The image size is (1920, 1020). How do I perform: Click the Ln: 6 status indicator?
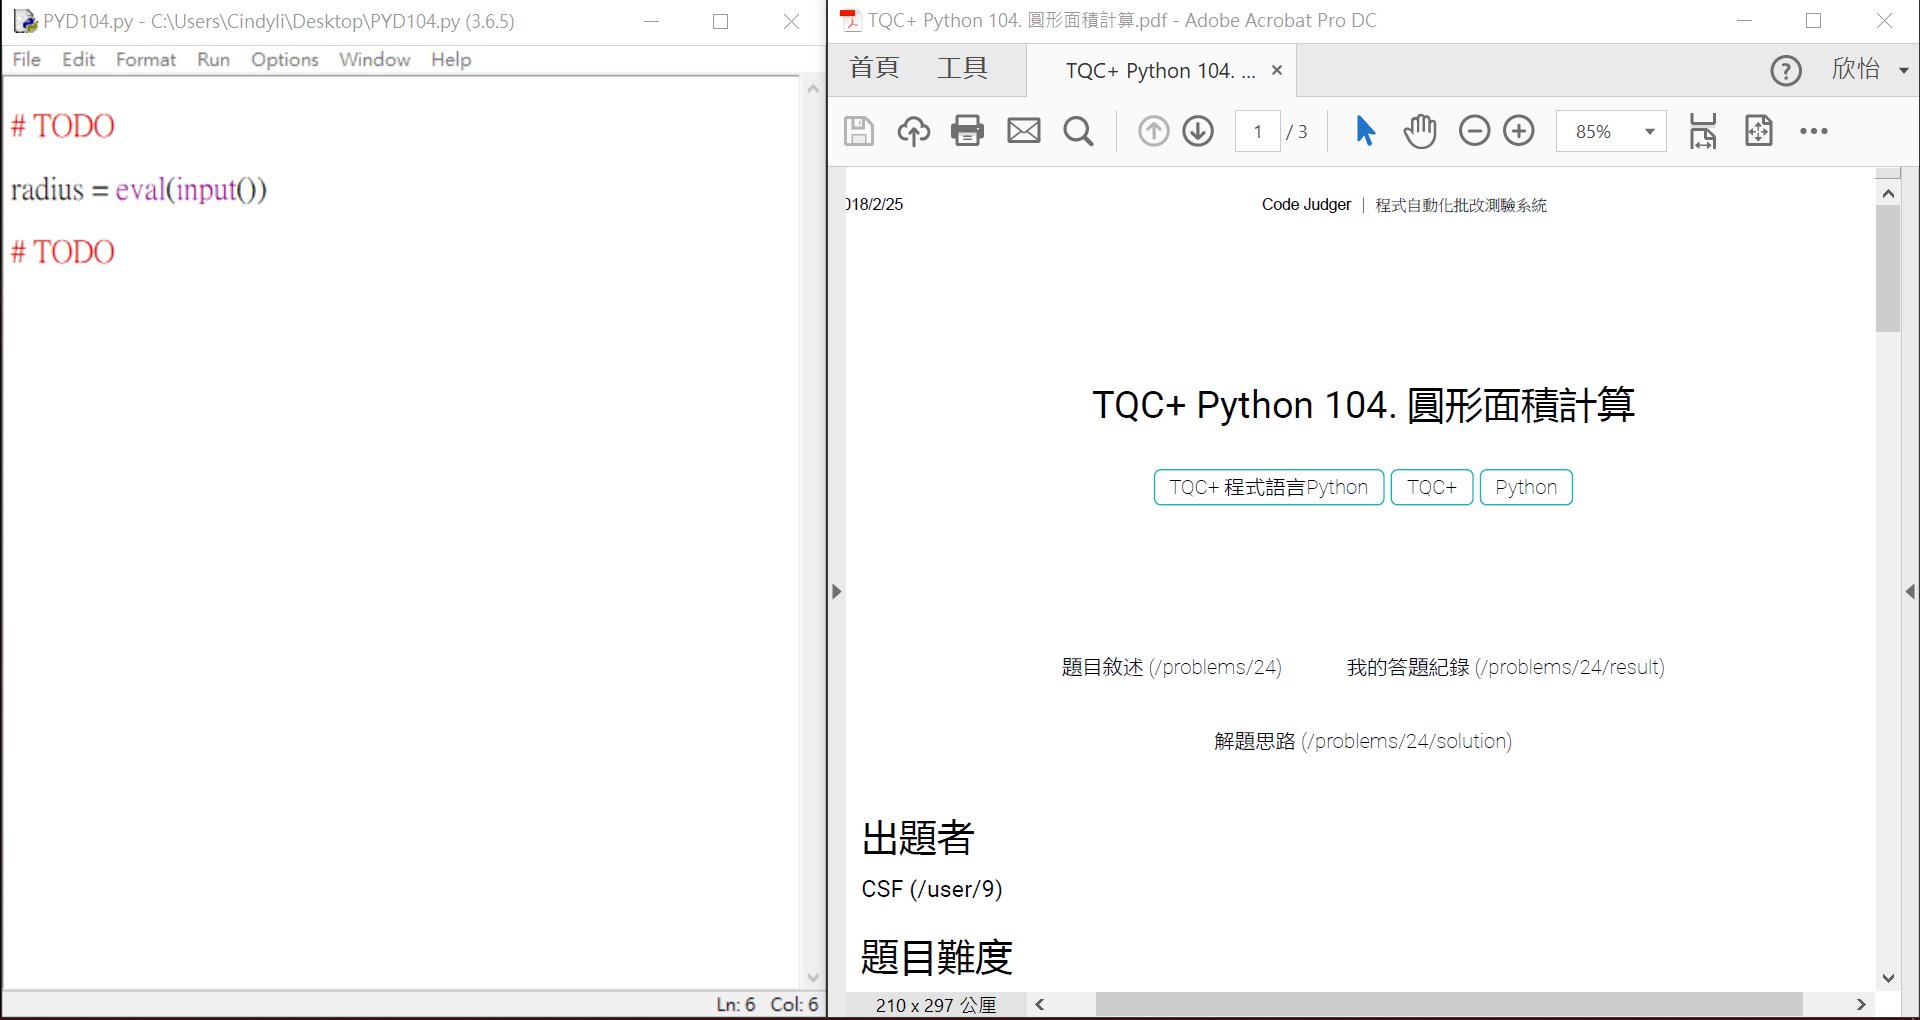[x=736, y=1004]
